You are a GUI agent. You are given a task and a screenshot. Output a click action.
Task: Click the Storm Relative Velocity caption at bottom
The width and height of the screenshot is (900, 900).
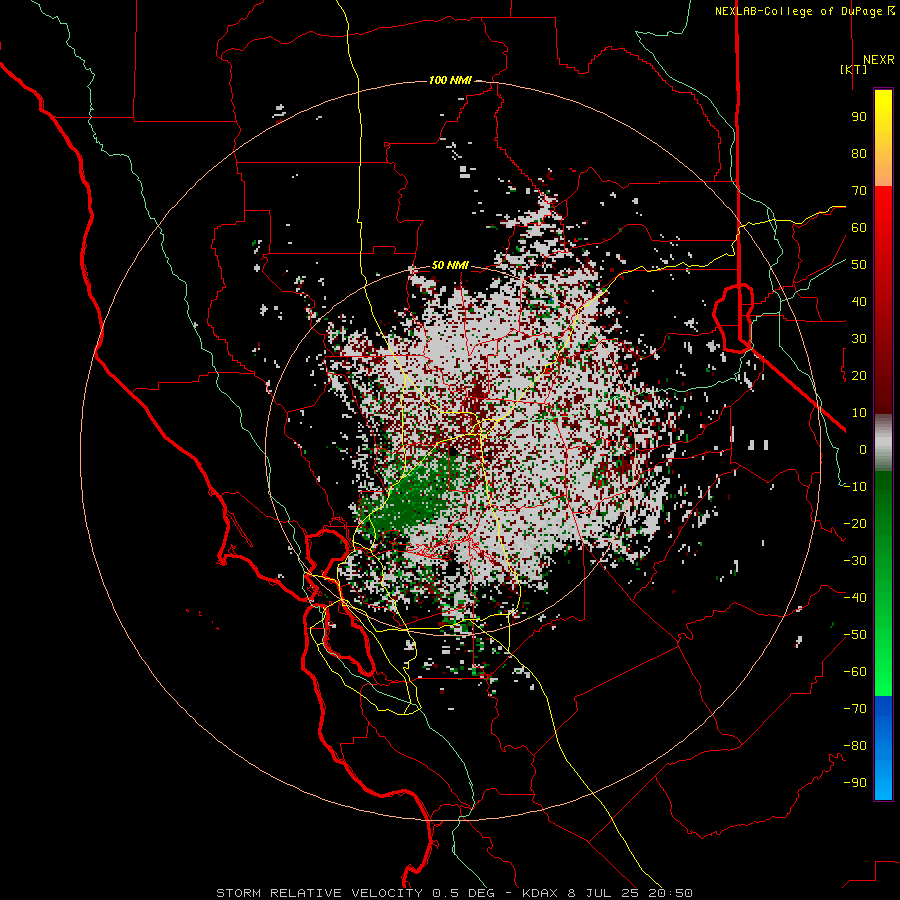454,893
